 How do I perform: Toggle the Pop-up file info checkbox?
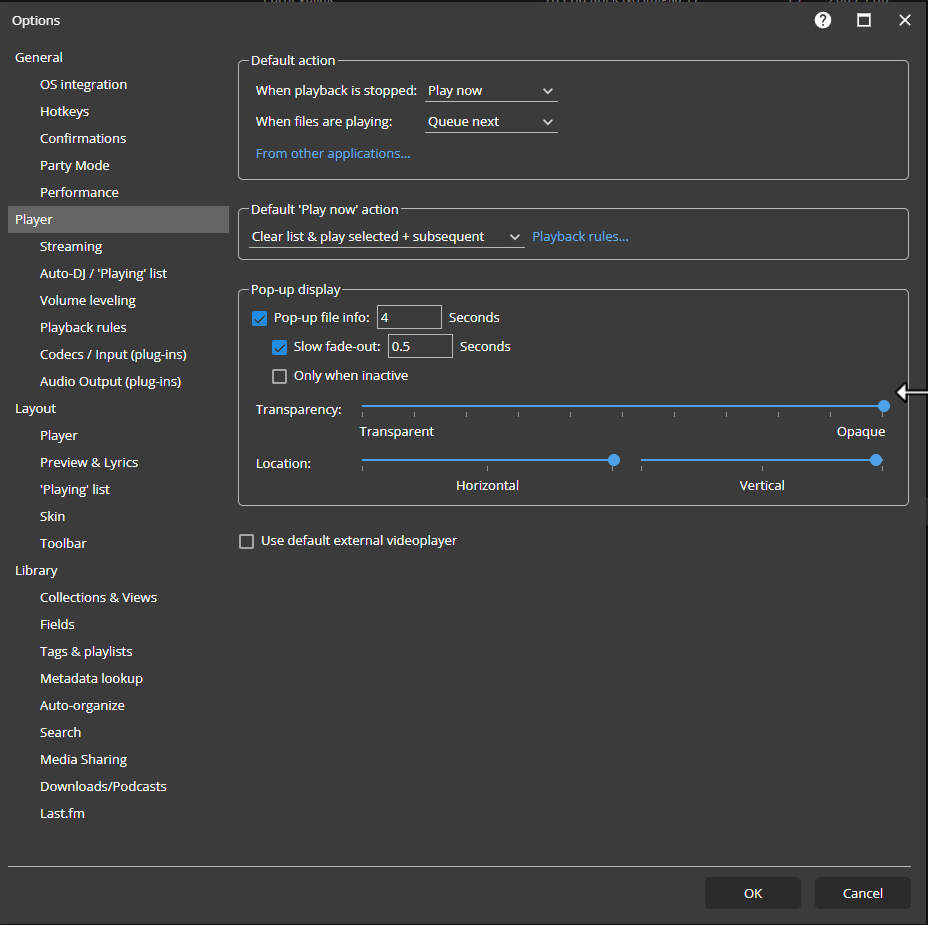click(x=260, y=318)
